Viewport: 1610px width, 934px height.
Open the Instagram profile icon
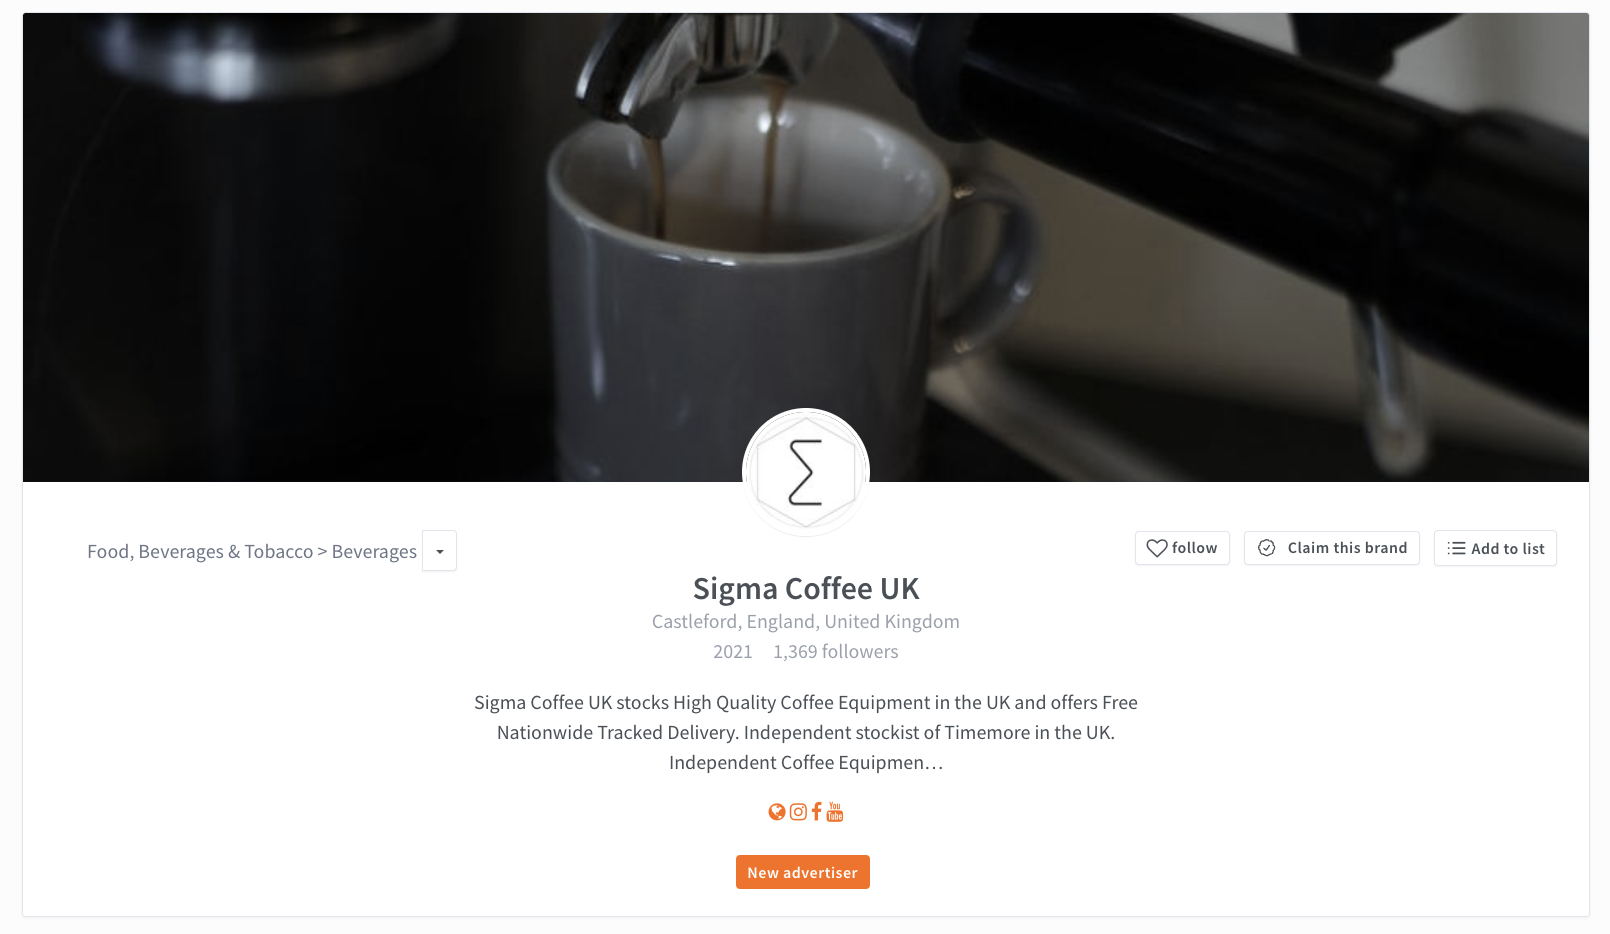click(798, 812)
